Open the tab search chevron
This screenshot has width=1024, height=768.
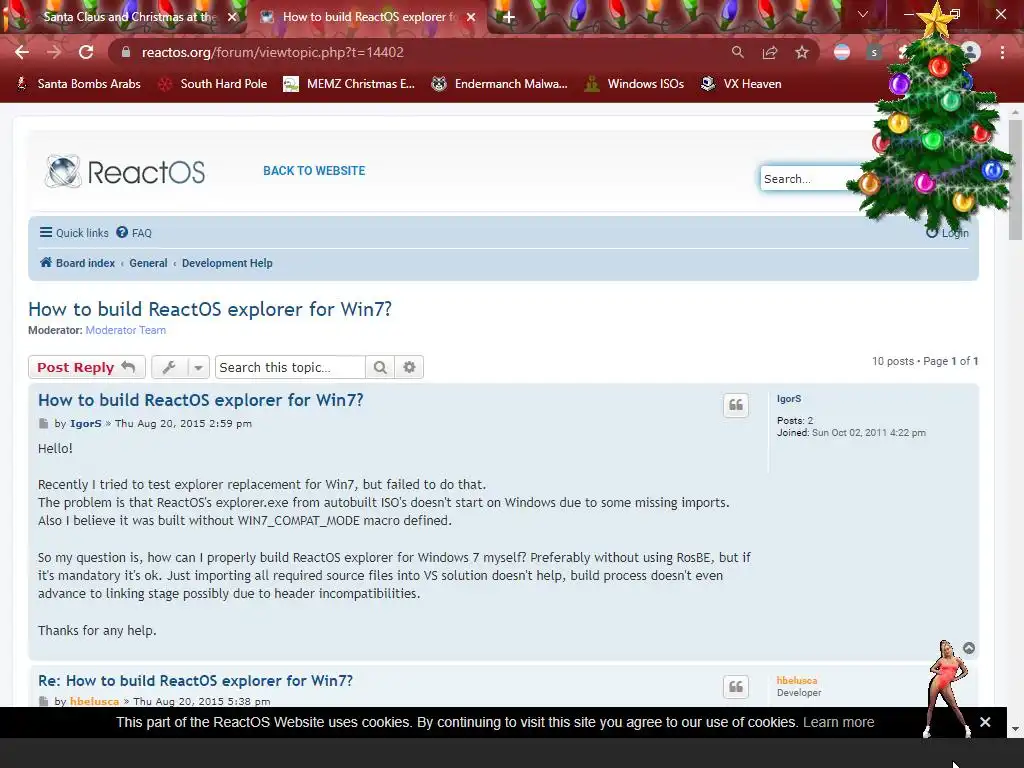(863, 14)
